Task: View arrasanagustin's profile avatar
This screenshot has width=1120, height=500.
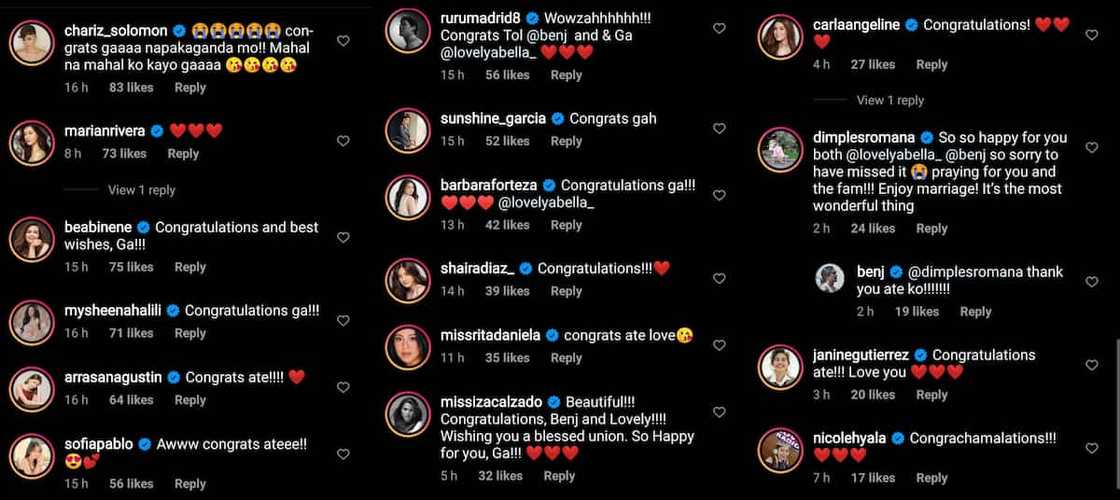Action: click(x=31, y=389)
